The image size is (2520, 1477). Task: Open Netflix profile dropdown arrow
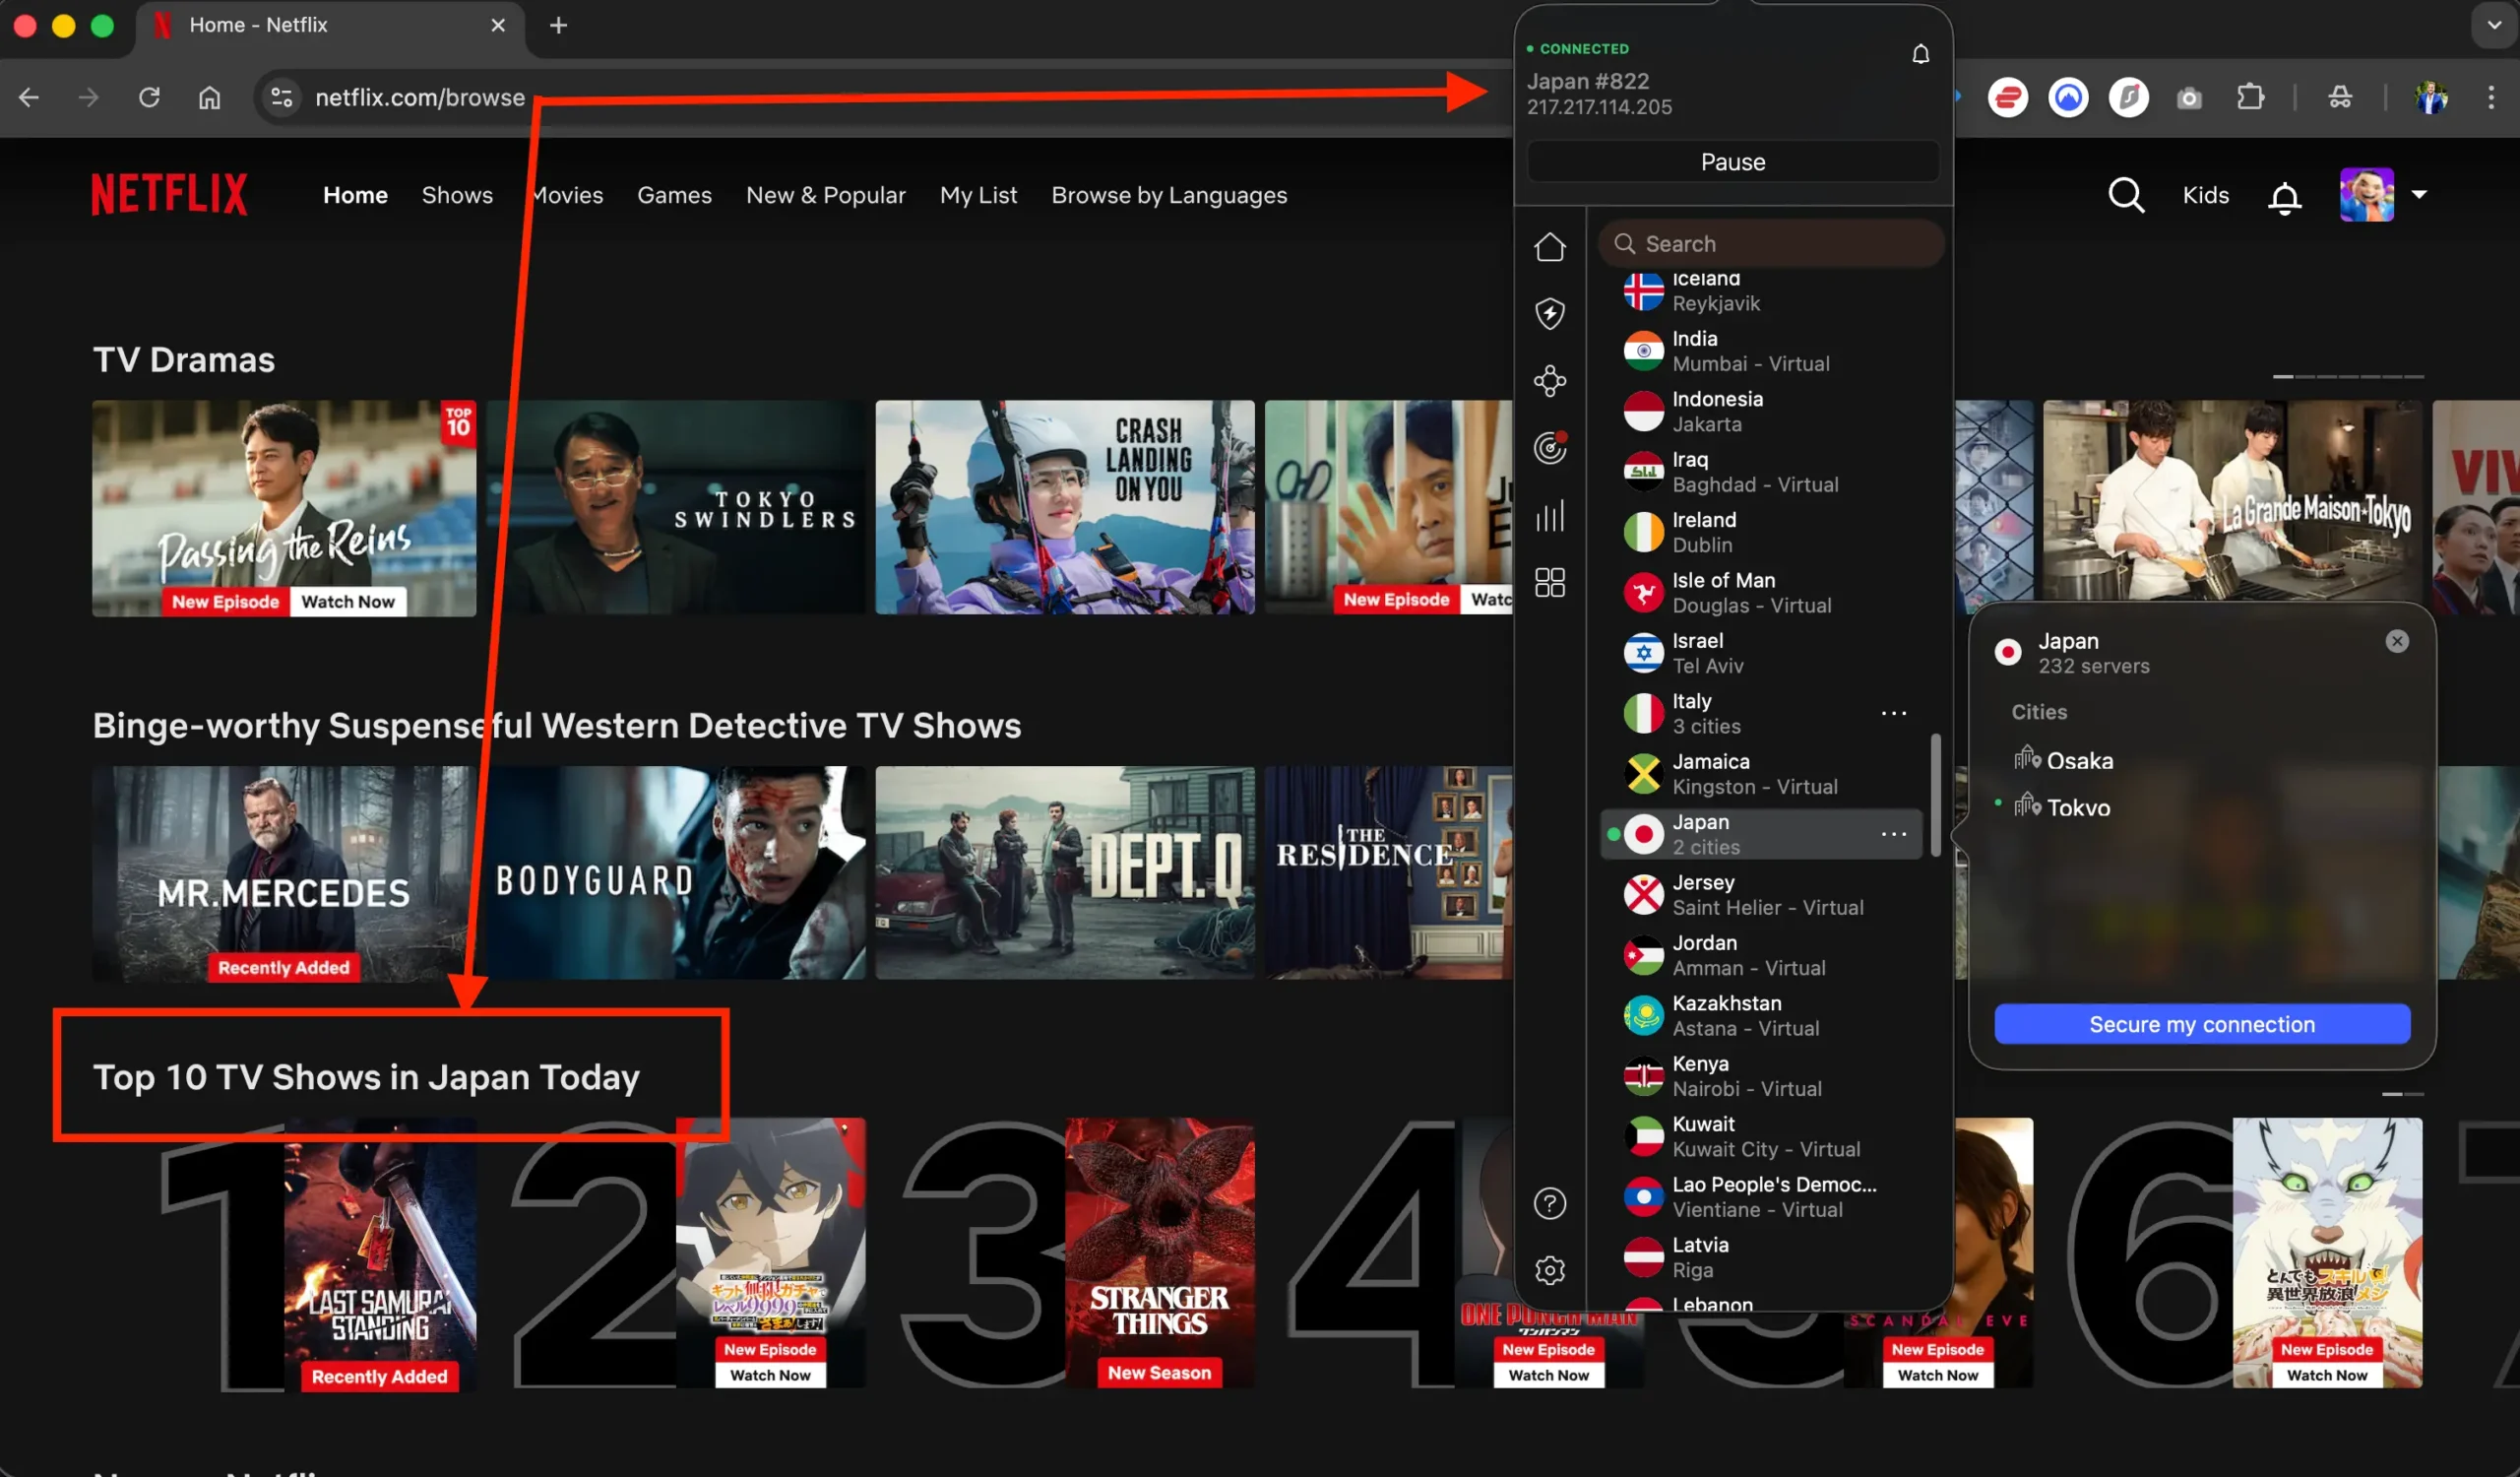[2421, 195]
